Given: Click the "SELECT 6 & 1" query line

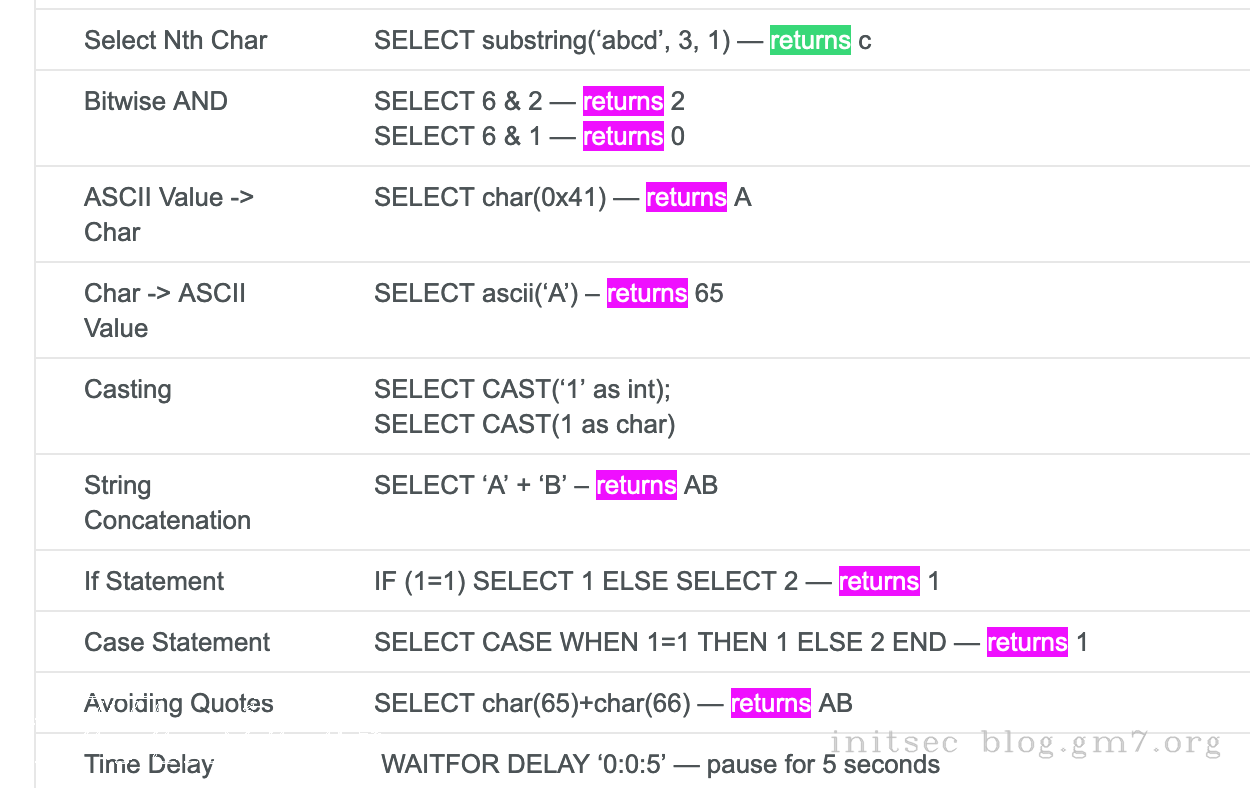Looking at the screenshot, I should click(460, 137).
